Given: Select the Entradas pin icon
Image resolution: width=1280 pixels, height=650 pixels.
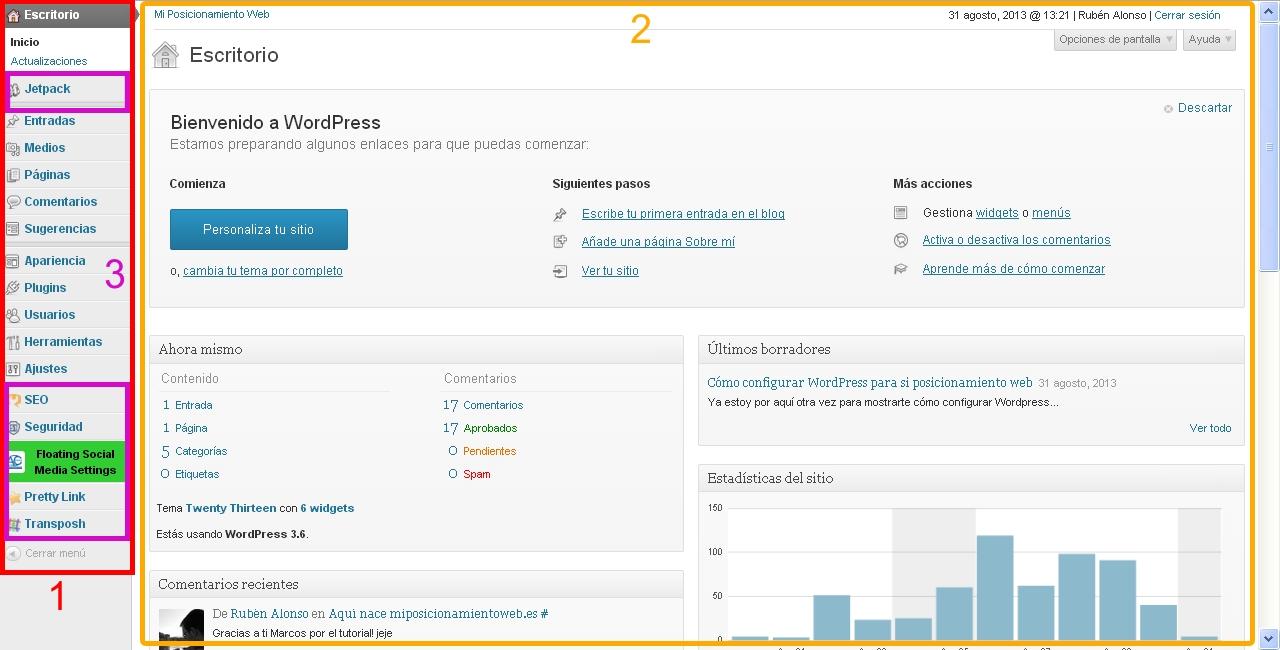Looking at the screenshot, I should pyautogui.click(x=14, y=120).
